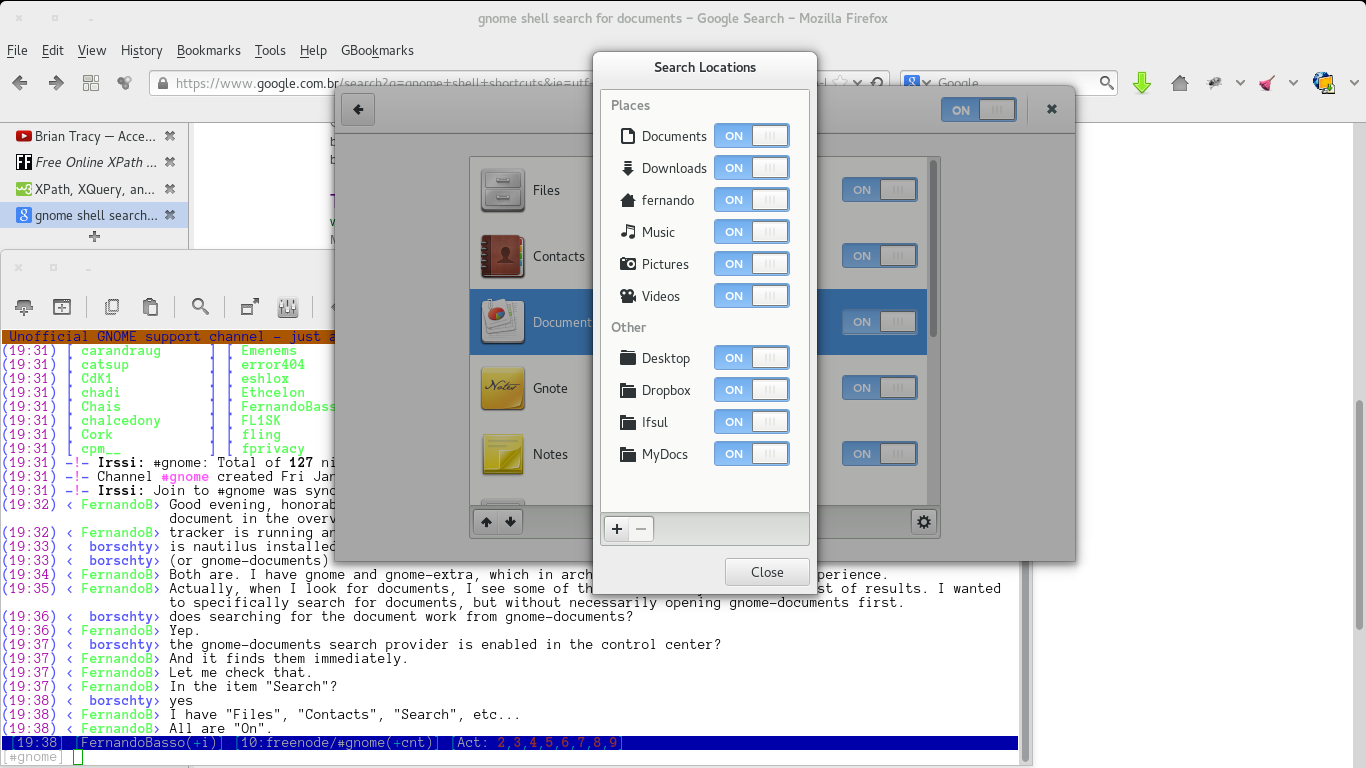1366x768 pixels.
Task: Open the File menu
Action: tap(17, 50)
